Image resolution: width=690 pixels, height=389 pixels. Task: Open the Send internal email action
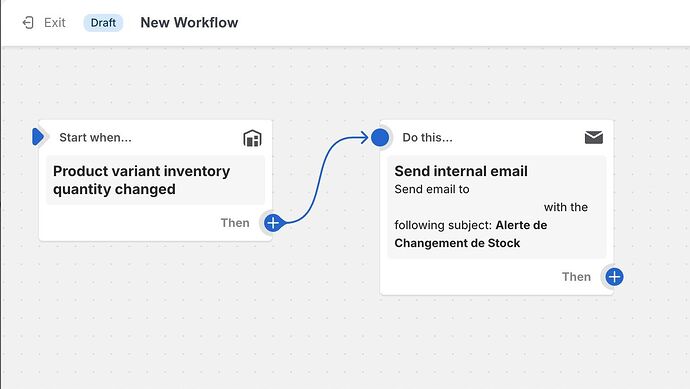pyautogui.click(x=496, y=207)
